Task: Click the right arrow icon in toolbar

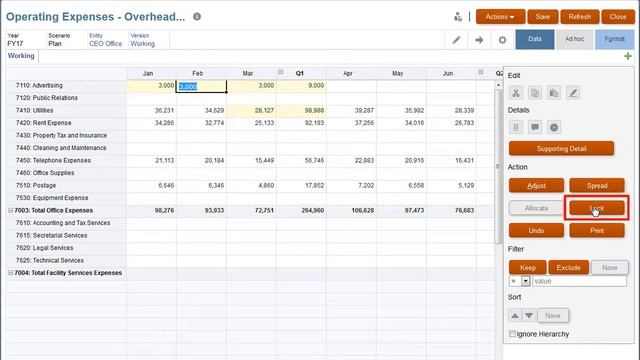Action: pos(479,40)
